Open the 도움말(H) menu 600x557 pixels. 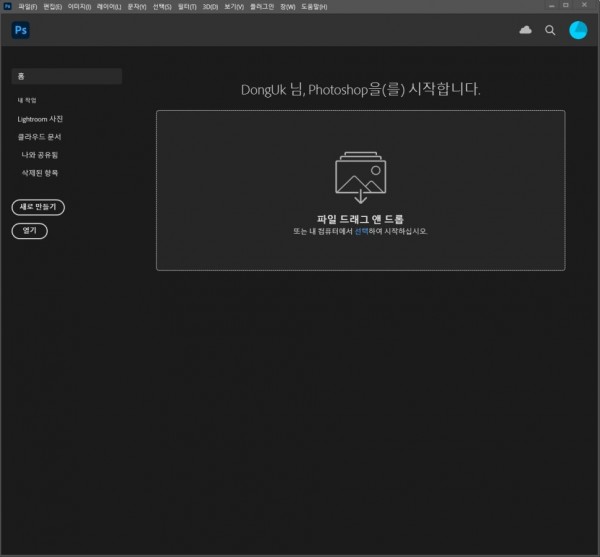click(314, 7)
